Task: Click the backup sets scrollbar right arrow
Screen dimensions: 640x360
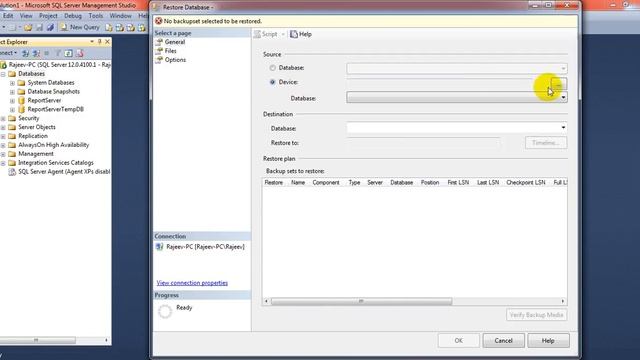Action: point(563,301)
